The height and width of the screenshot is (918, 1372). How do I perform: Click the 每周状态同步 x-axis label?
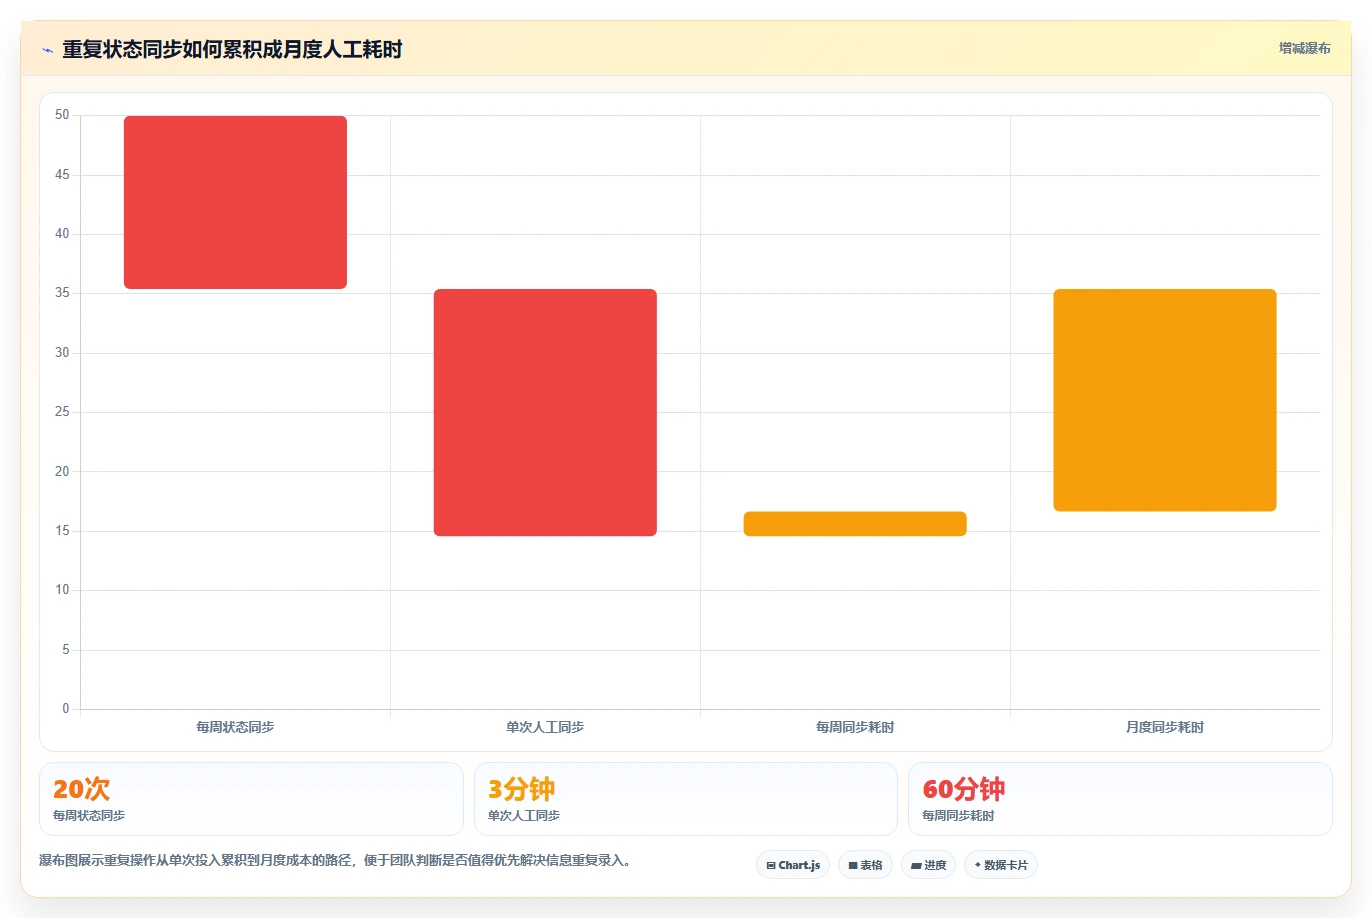pyautogui.click(x=235, y=727)
